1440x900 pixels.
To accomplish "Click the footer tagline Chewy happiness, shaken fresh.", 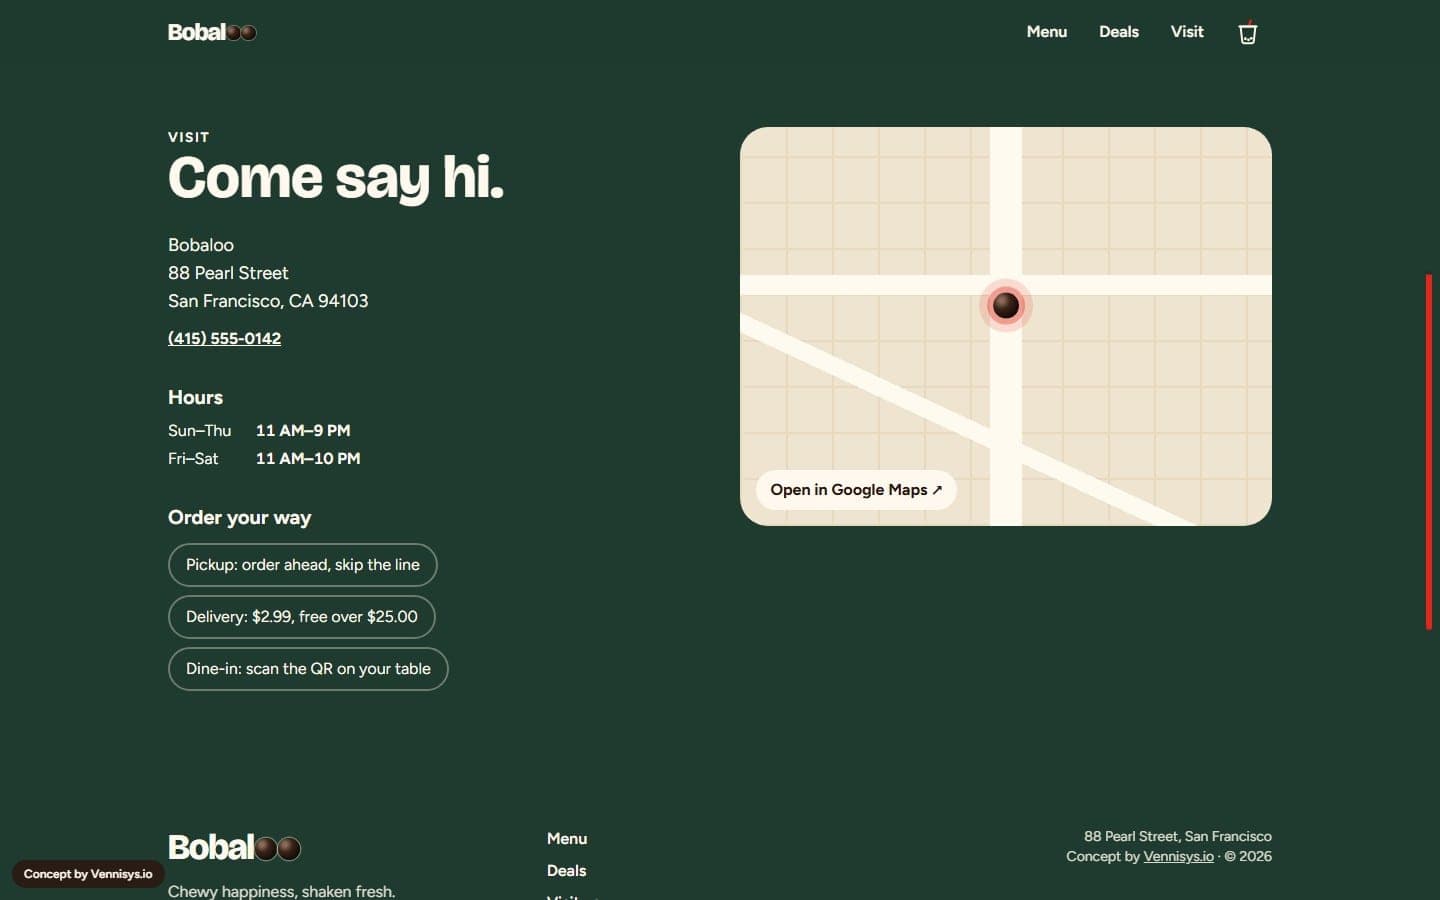I will pos(281,891).
